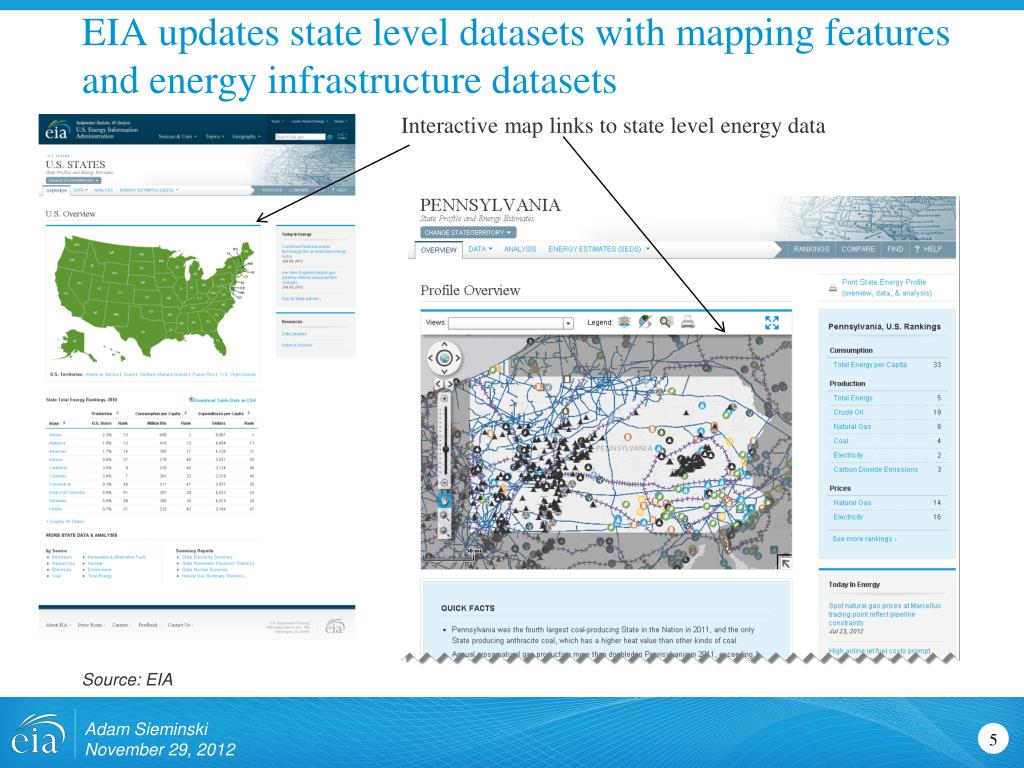Open Geography menu in EIA header
1024x768 pixels.
tap(246, 136)
